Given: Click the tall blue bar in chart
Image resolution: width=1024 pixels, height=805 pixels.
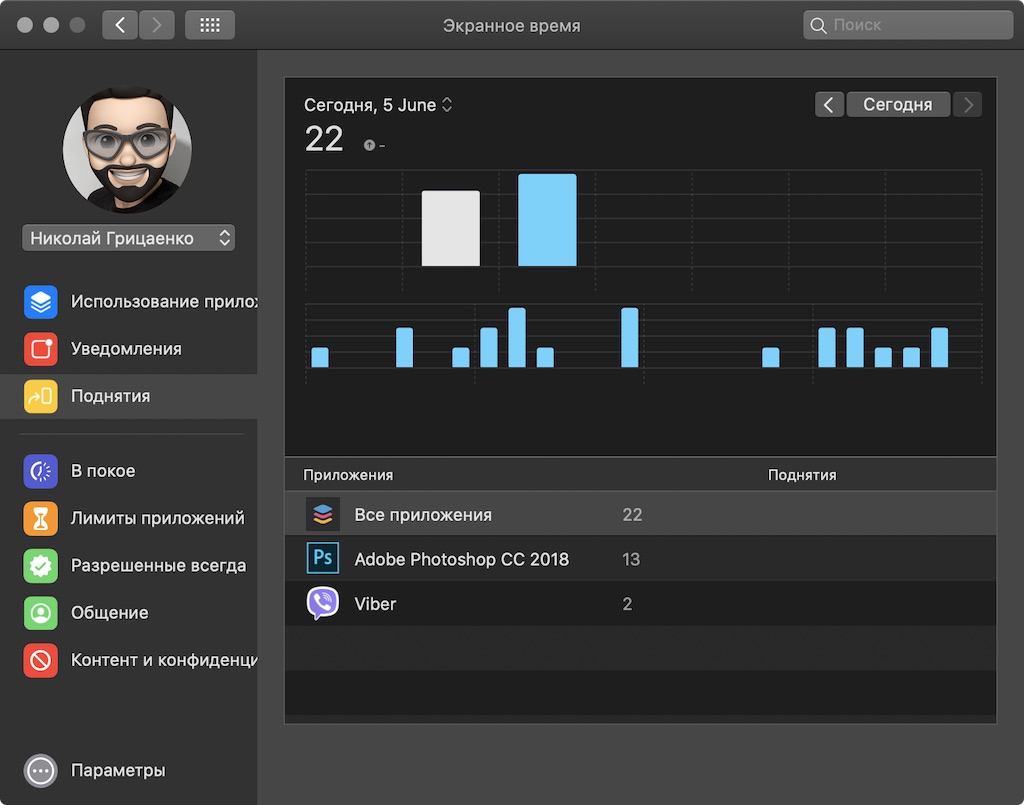Looking at the screenshot, I should [547, 219].
